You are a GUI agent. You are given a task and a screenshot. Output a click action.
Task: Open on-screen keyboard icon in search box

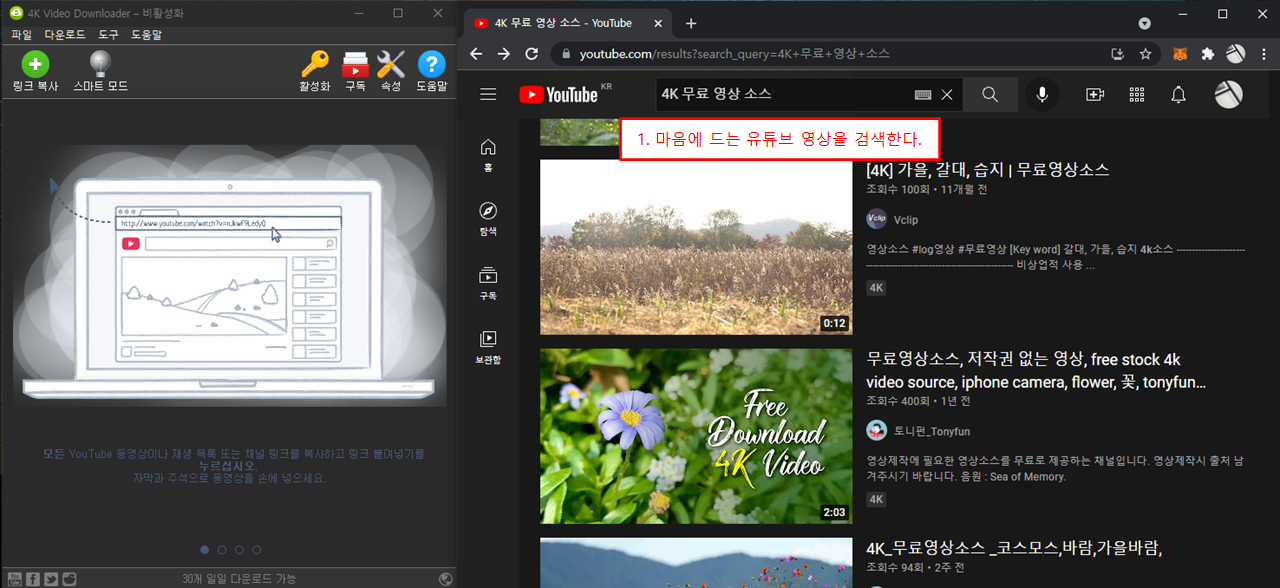click(x=923, y=95)
